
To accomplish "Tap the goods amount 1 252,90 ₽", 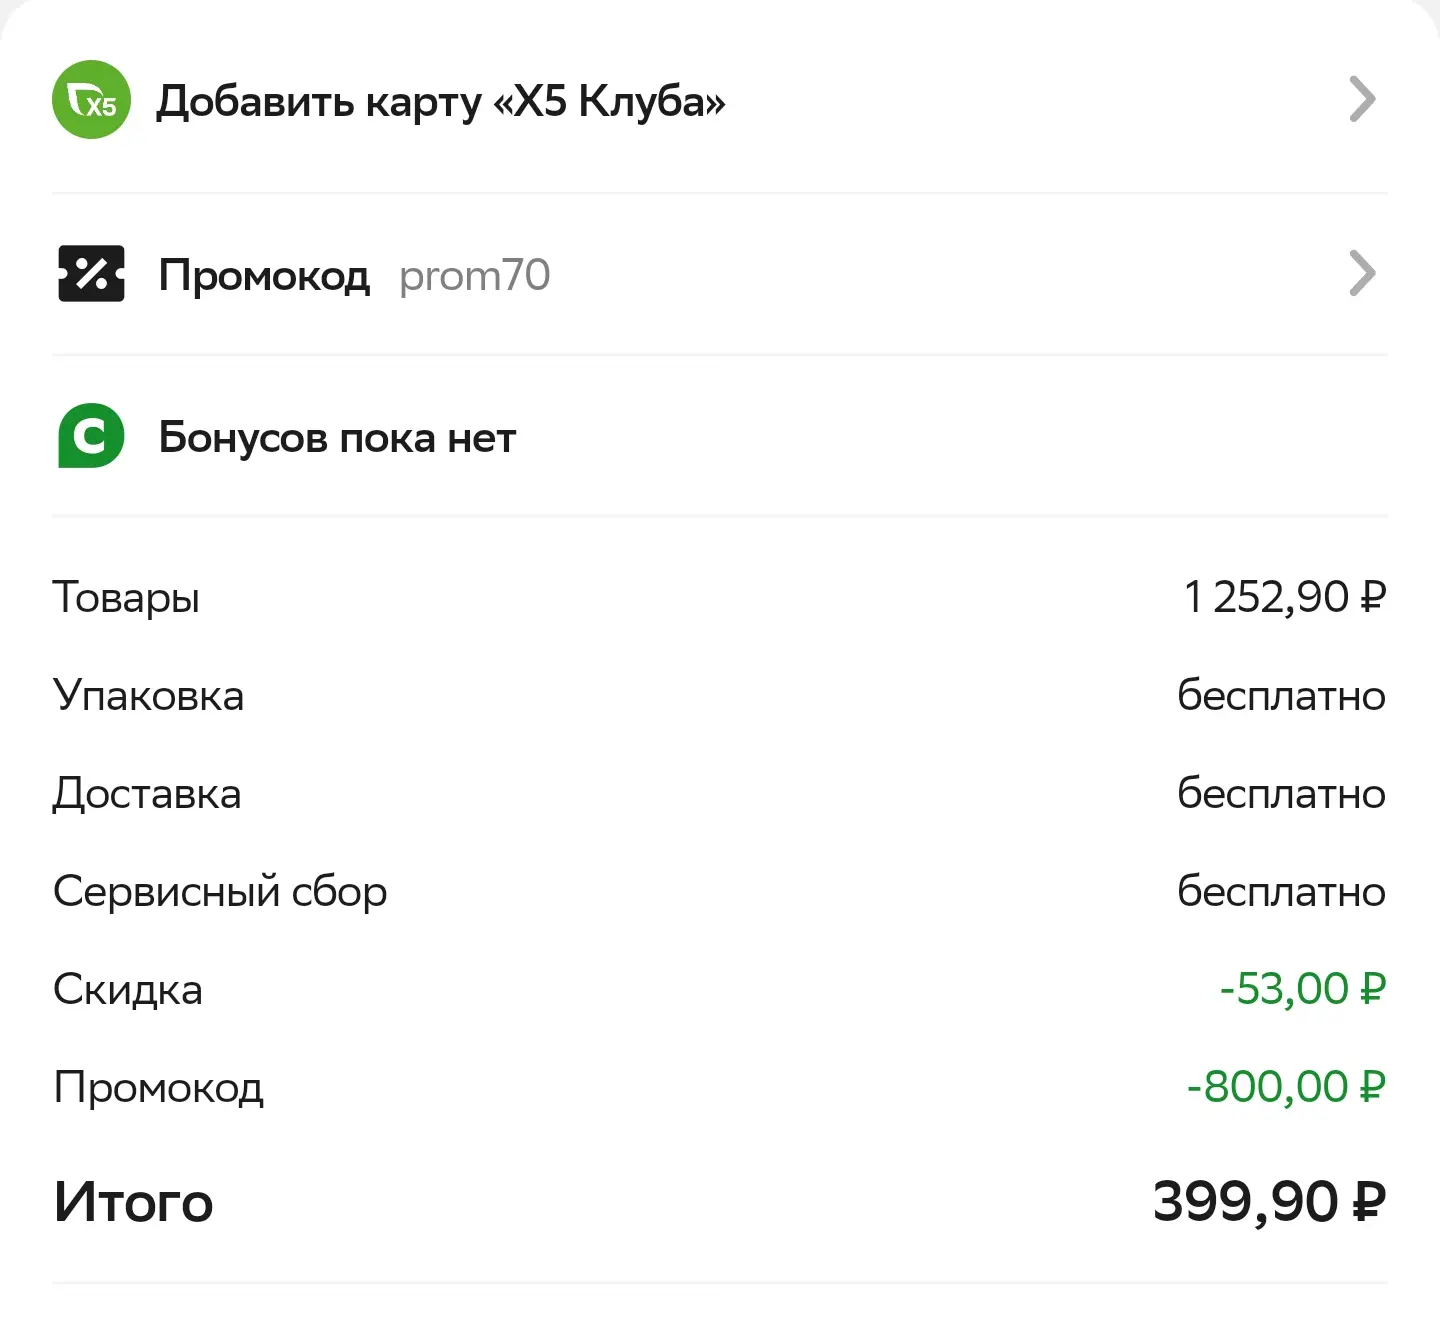I will click(x=1285, y=597).
